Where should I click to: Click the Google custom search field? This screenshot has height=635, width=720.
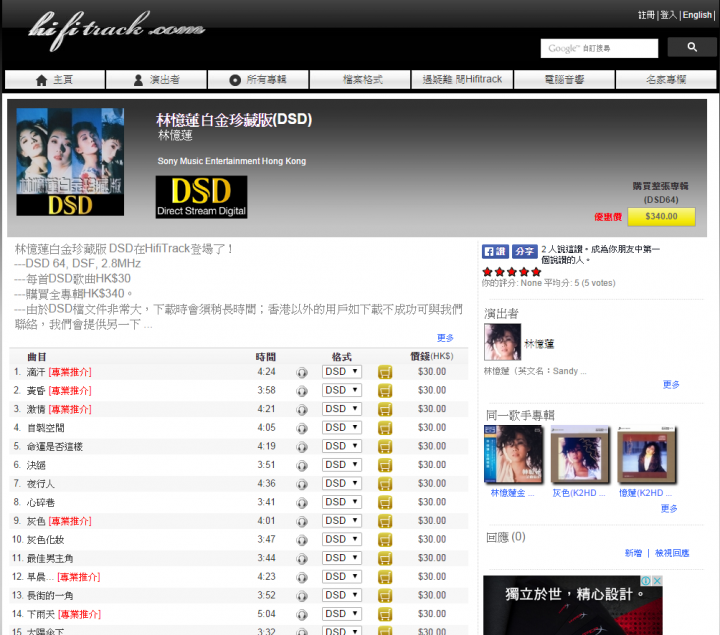(x=599, y=48)
